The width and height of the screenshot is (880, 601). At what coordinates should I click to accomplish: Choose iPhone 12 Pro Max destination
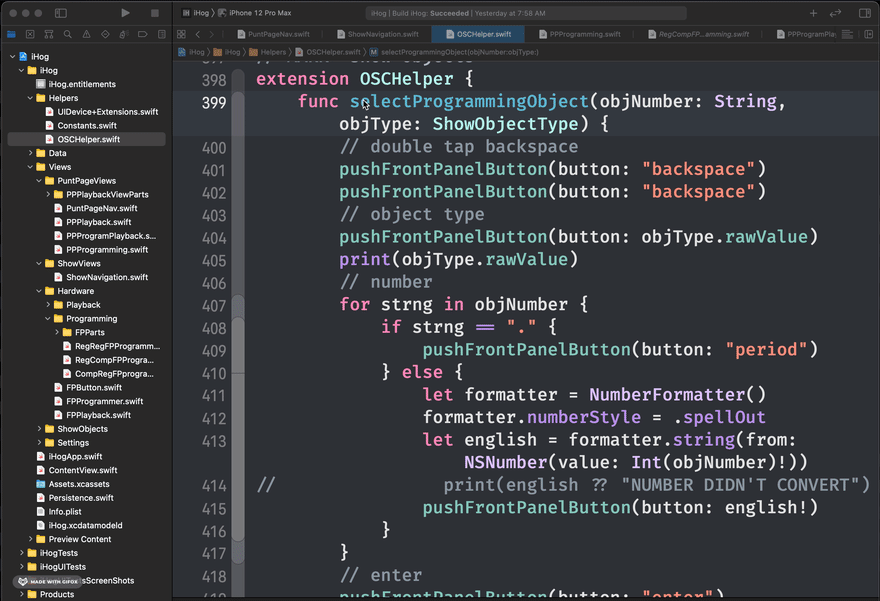(255, 13)
